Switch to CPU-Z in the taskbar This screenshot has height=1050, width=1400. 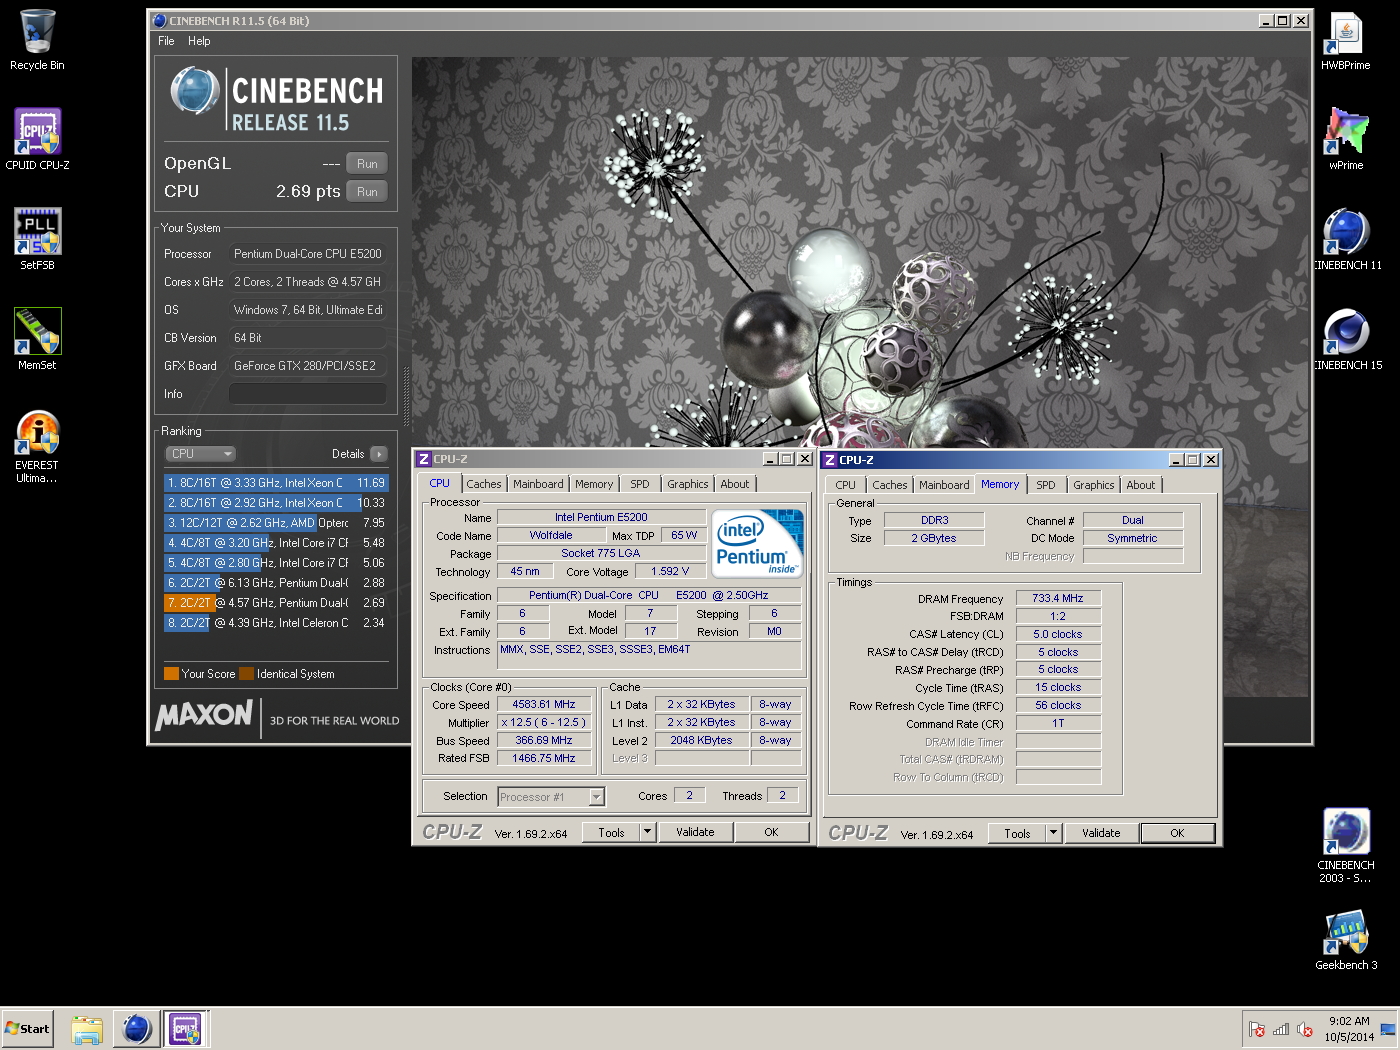[x=186, y=1029]
